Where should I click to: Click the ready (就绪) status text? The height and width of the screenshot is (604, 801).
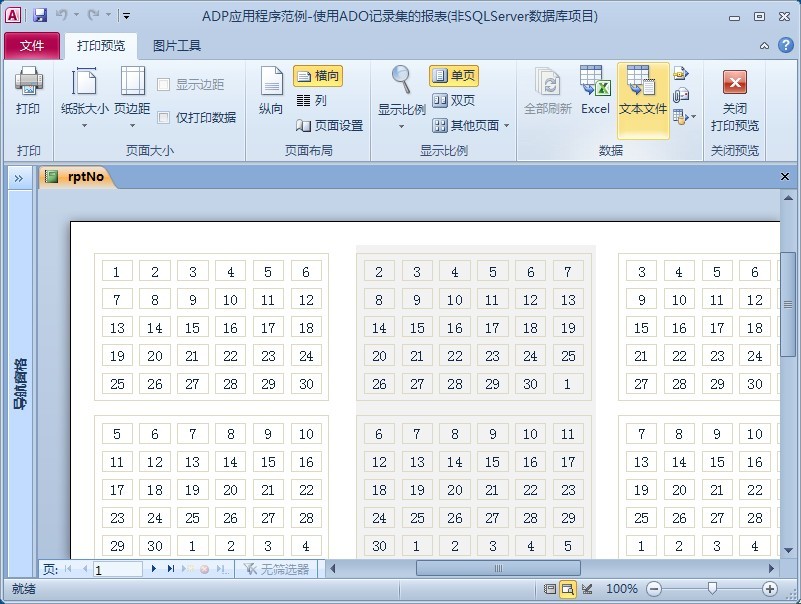coord(23,589)
